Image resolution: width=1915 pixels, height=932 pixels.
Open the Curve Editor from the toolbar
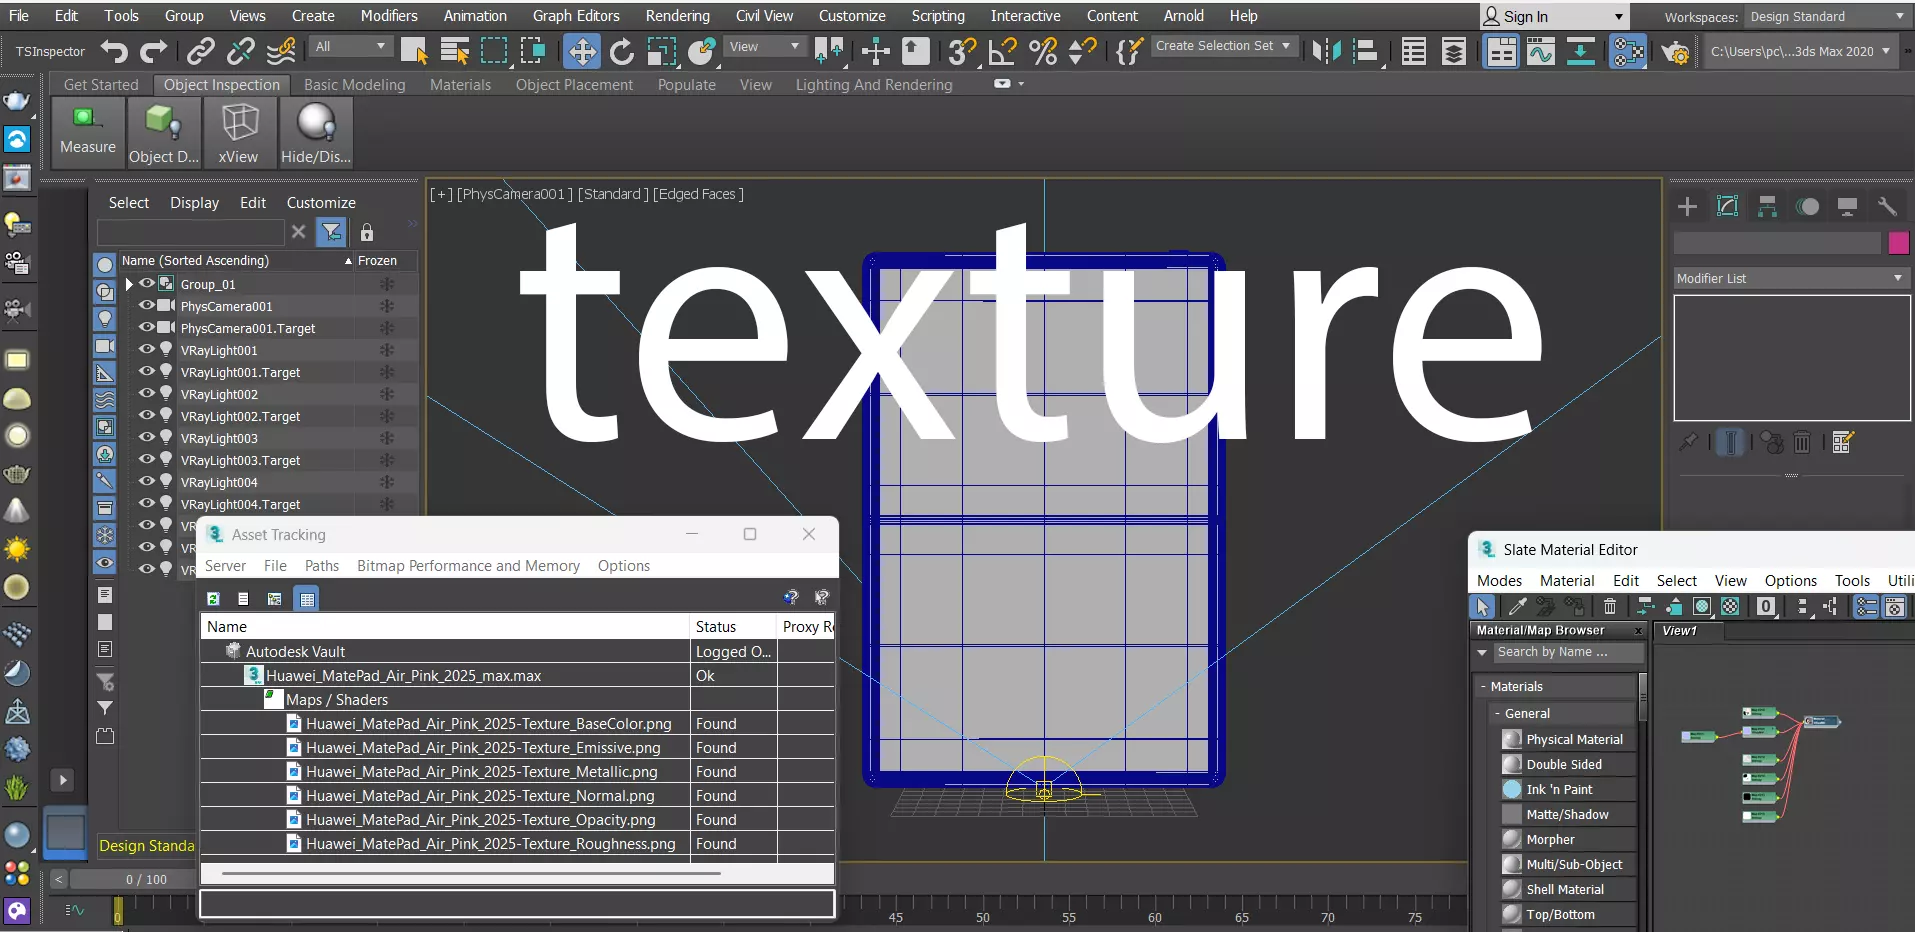click(1541, 51)
